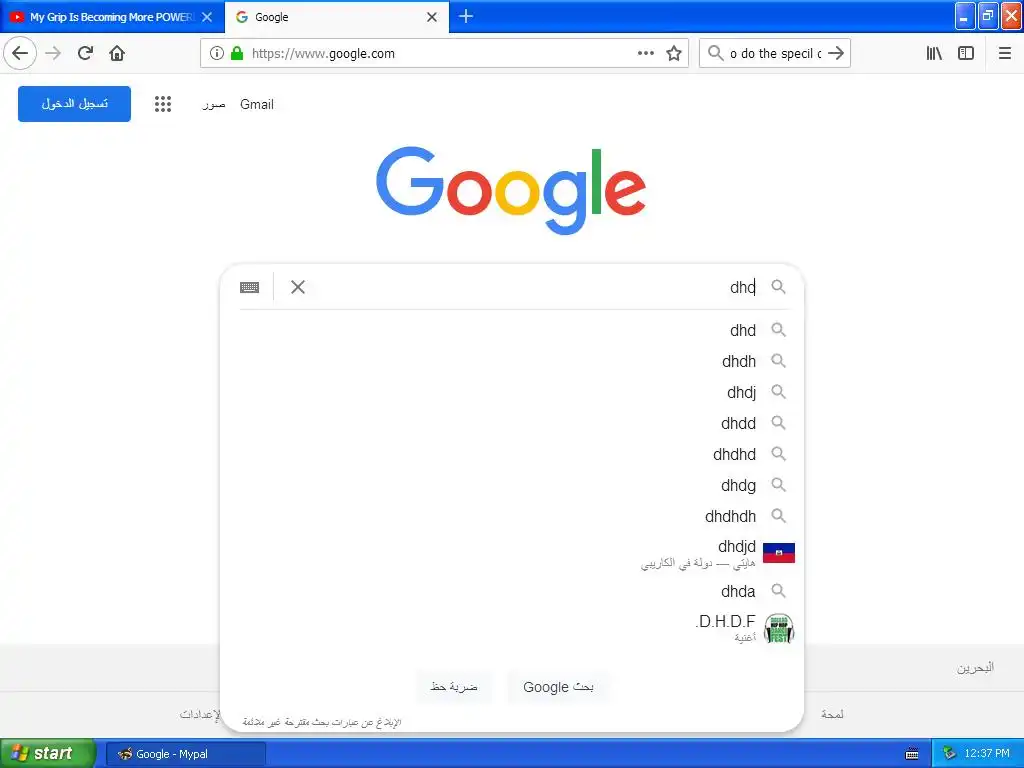
Task: Open page actions three-dots menu
Action: pyautogui.click(x=645, y=53)
